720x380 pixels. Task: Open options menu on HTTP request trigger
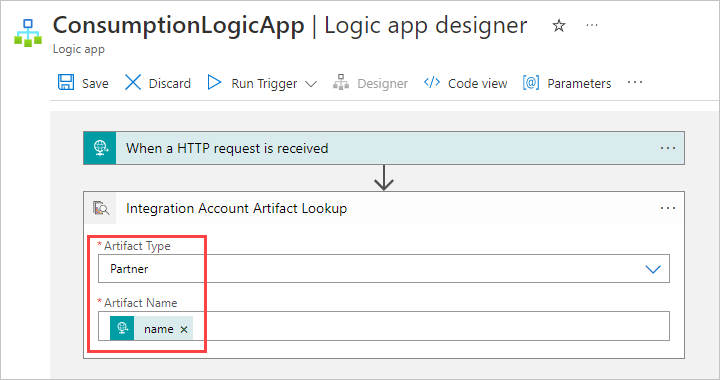coord(668,148)
